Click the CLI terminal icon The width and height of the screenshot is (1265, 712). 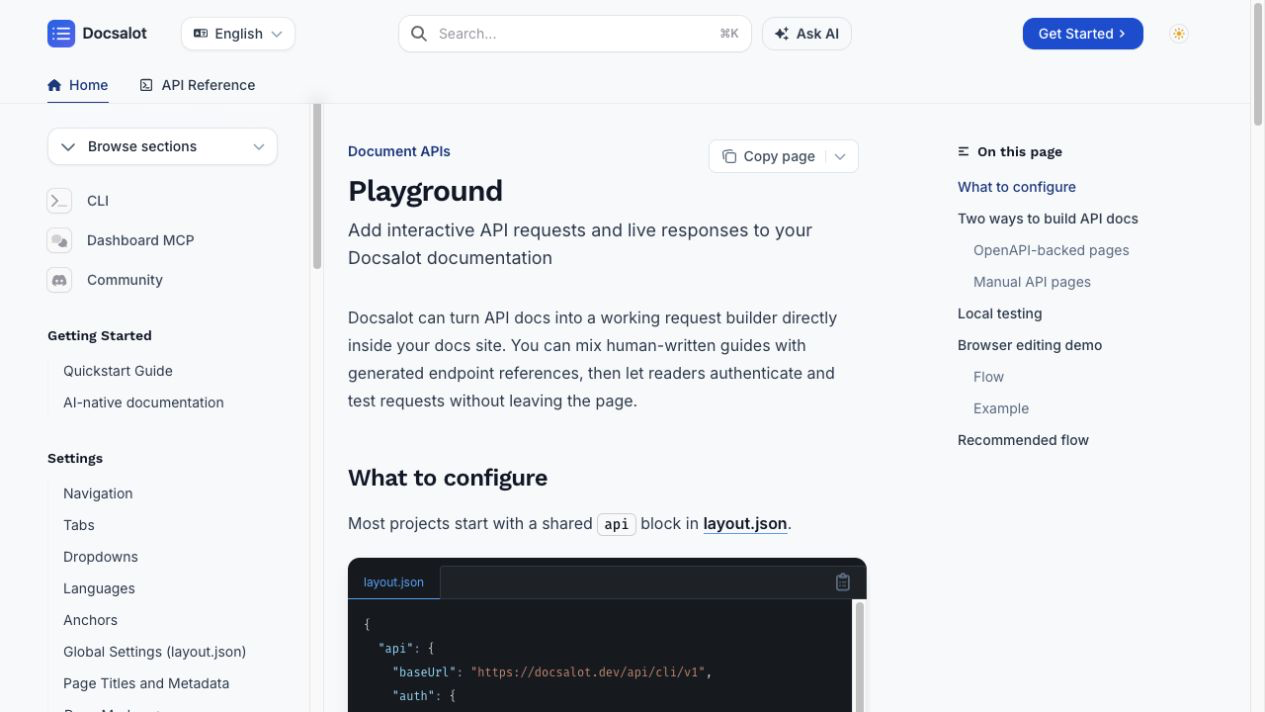59,201
